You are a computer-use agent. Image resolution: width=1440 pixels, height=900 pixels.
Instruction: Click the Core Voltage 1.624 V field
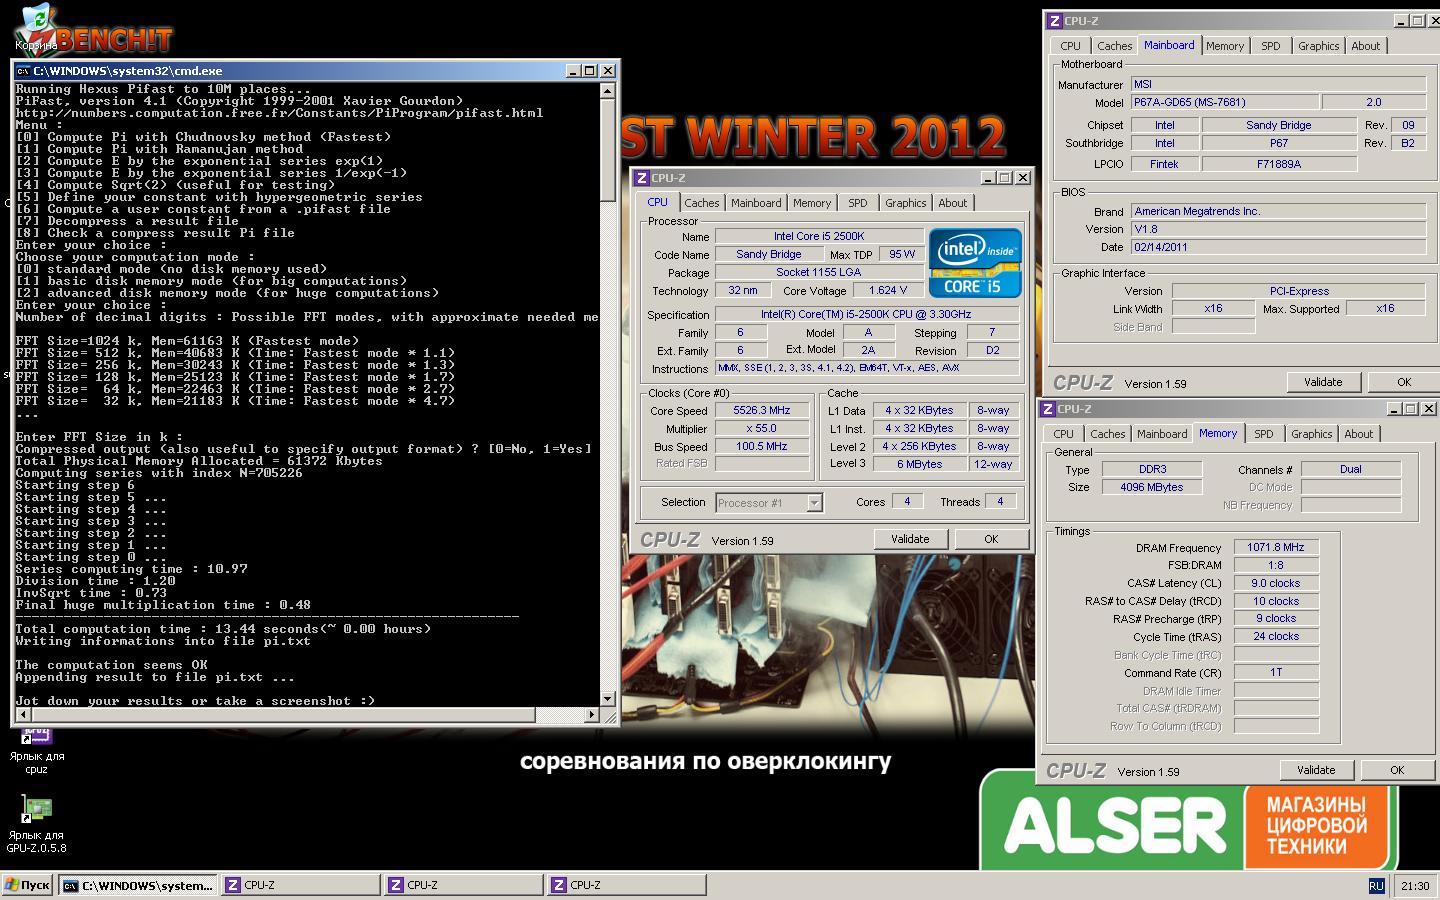tap(887, 290)
